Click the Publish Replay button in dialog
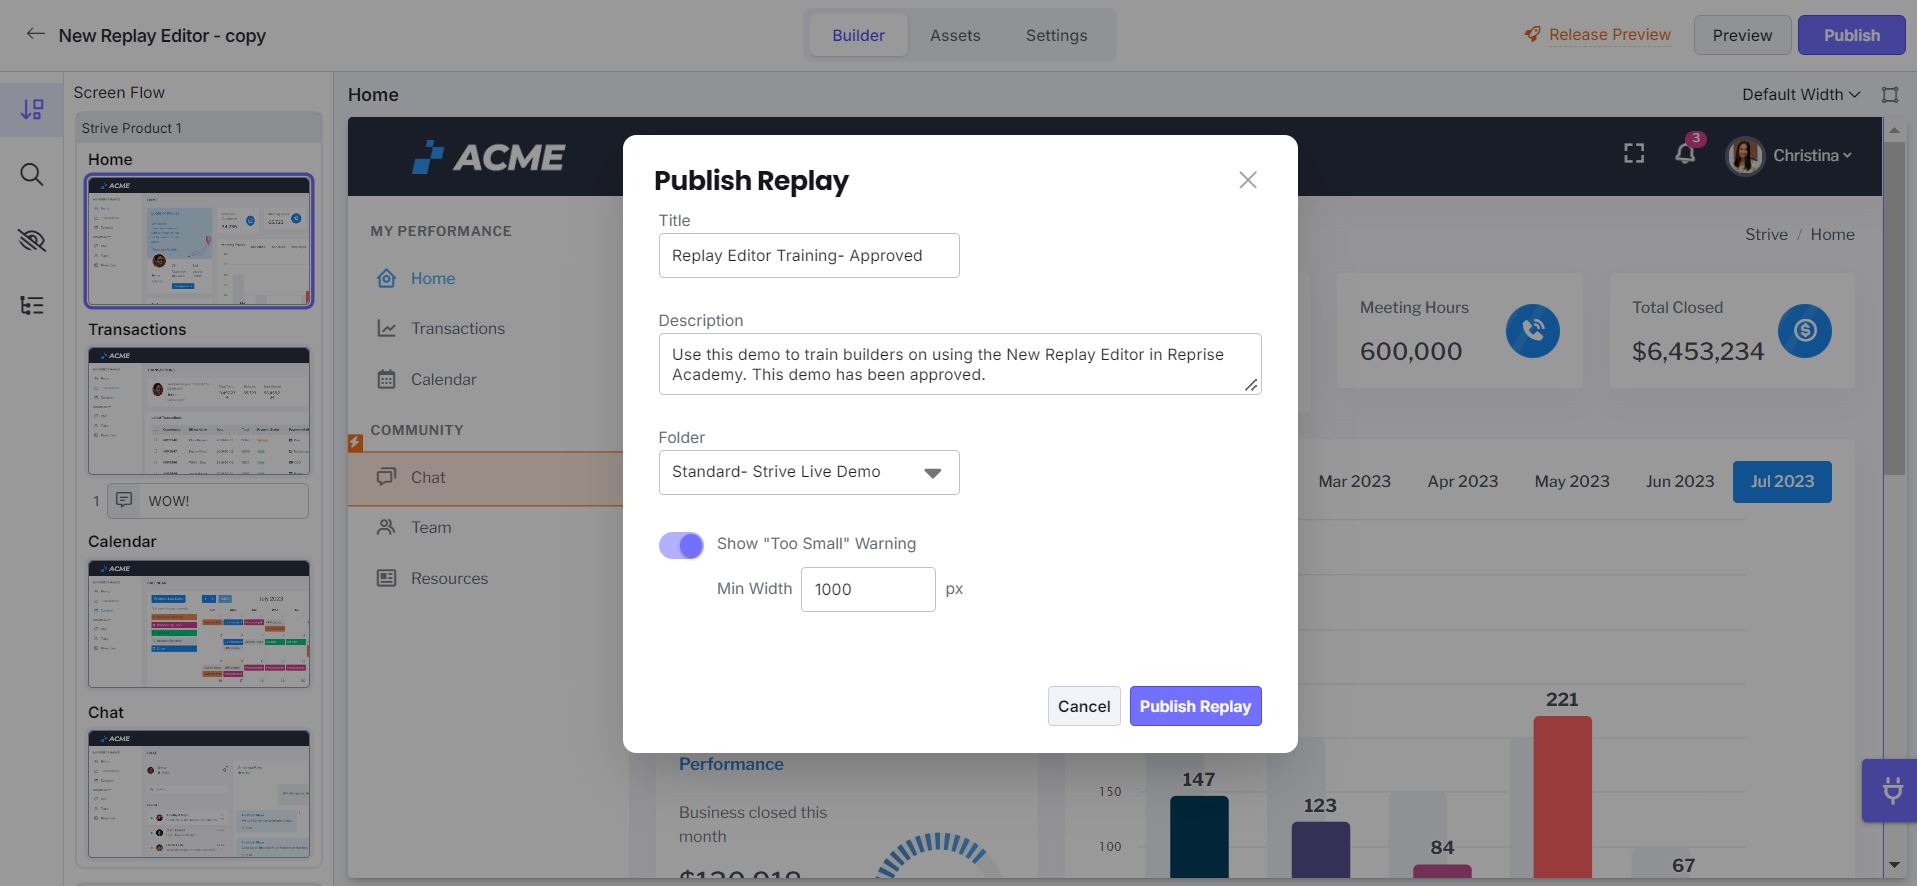The image size is (1917, 886). [1195, 706]
